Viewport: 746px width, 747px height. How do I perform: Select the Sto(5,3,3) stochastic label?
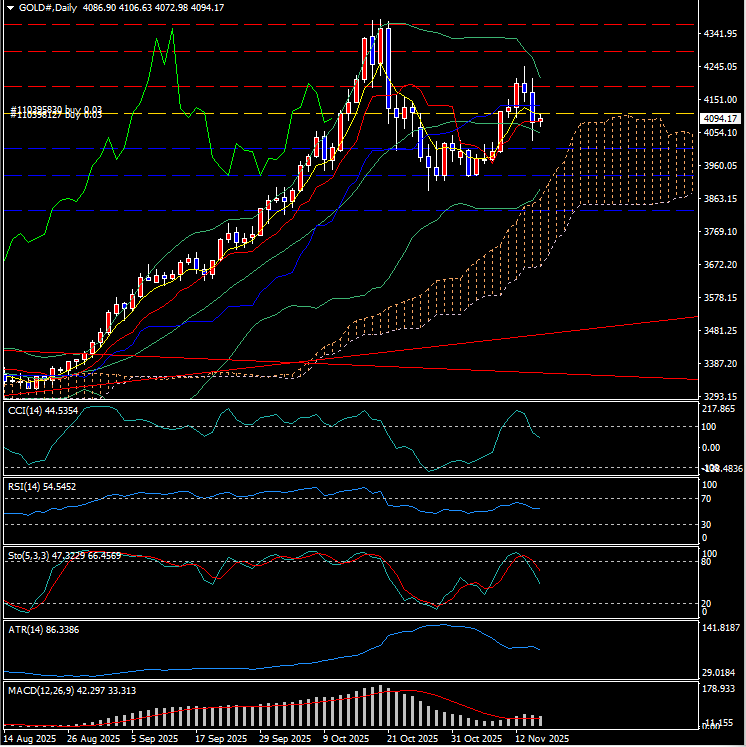[x=63, y=555]
